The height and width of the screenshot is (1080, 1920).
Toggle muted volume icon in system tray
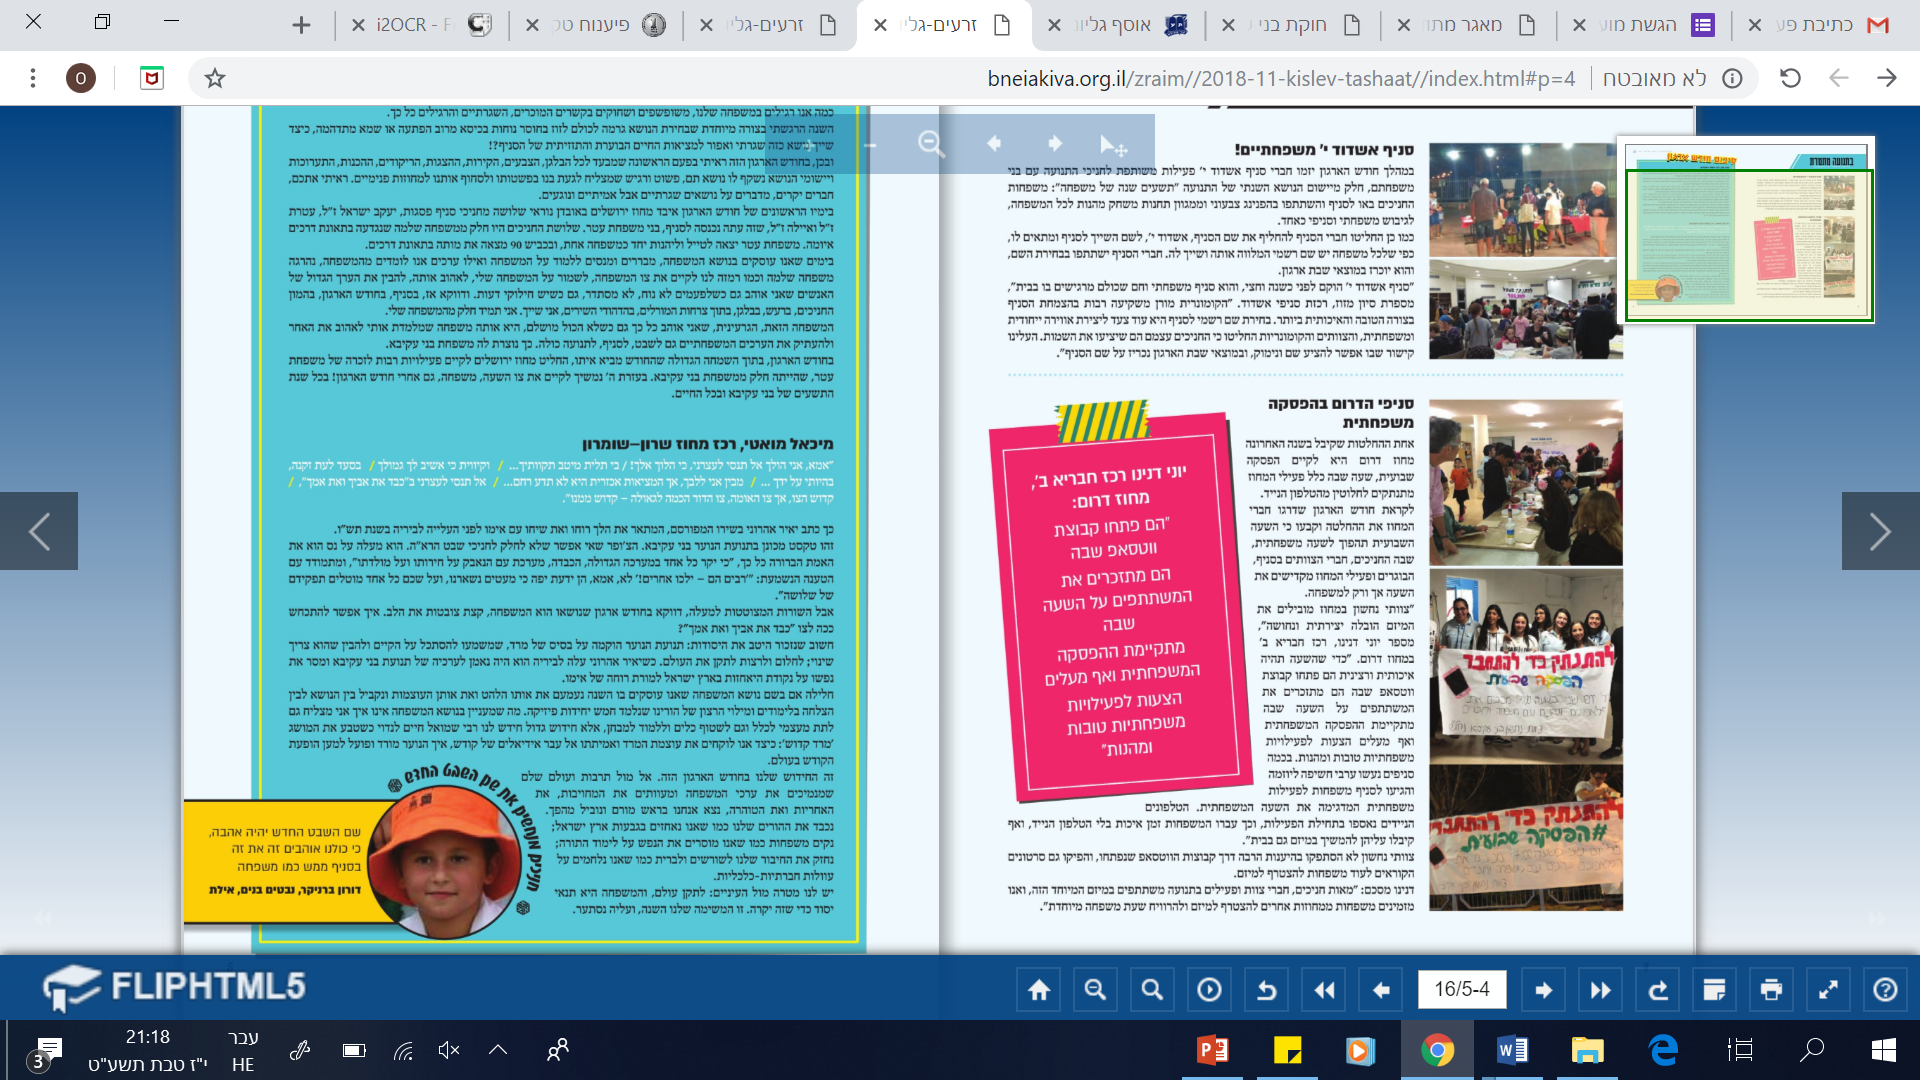click(449, 1050)
